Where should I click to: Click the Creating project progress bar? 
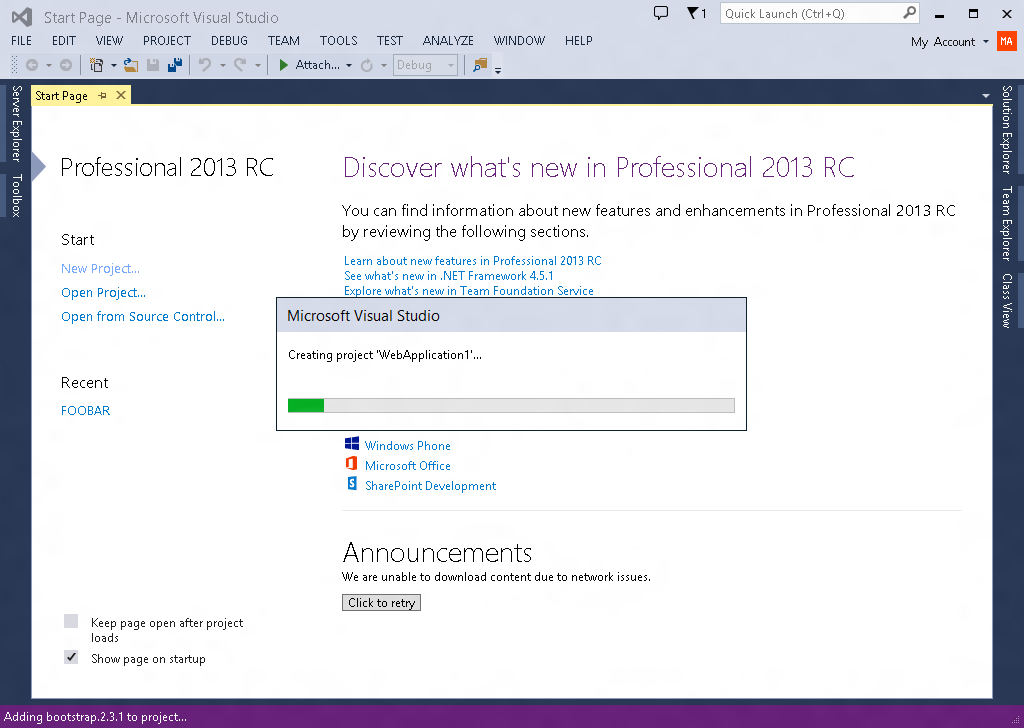click(511, 405)
